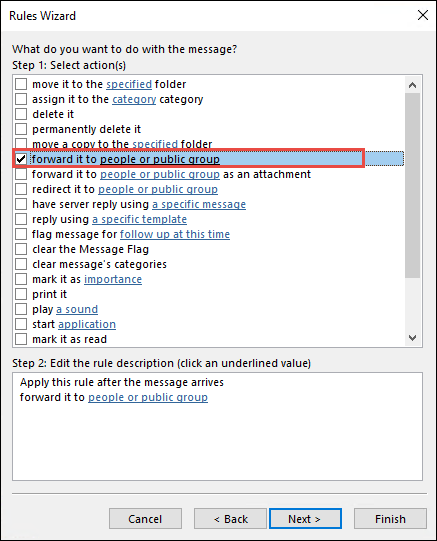
Task: Open 'a specific template' link
Action: tap(139, 219)
